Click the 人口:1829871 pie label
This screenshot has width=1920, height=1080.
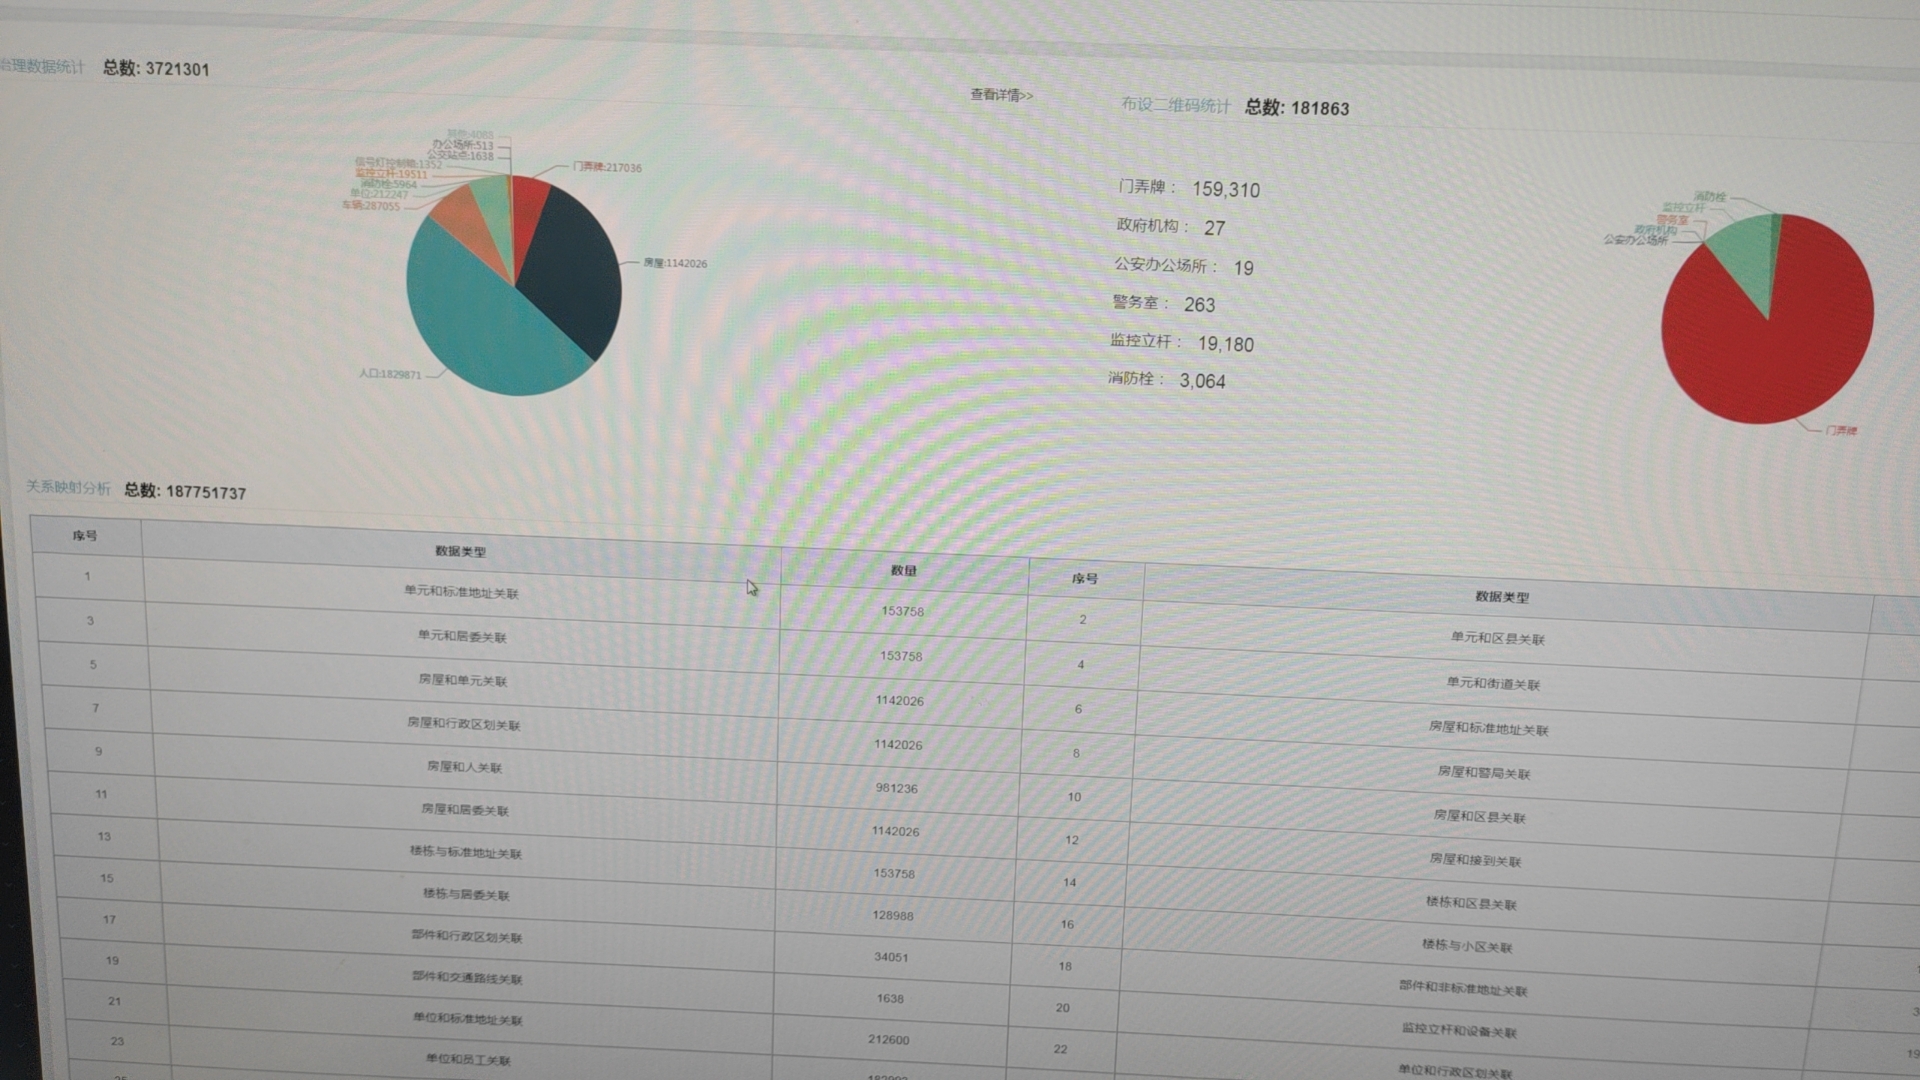[x=390, y=374]
